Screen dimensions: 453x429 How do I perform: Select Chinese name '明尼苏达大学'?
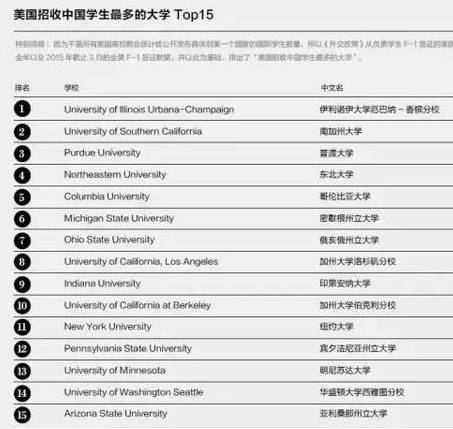click(x=345, y=370)
